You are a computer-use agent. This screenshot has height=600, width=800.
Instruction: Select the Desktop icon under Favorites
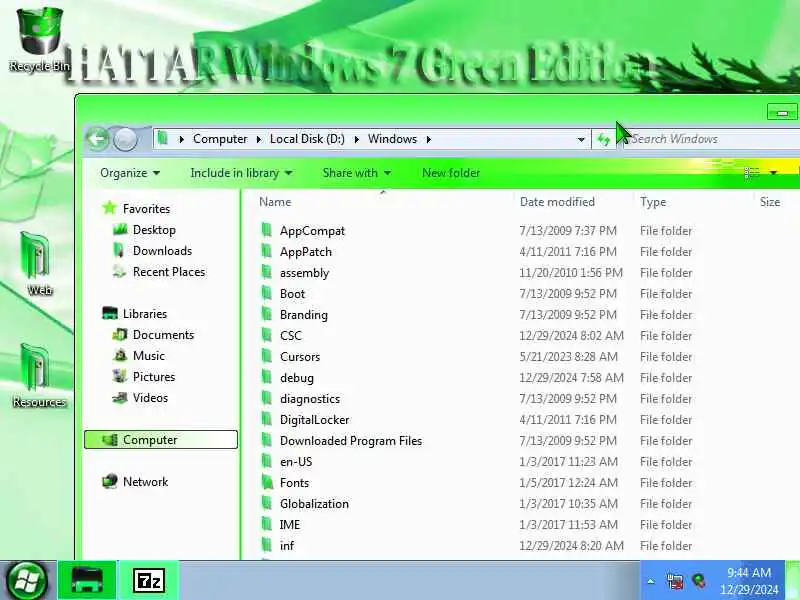pyautogui.click(x=119, y=230)
